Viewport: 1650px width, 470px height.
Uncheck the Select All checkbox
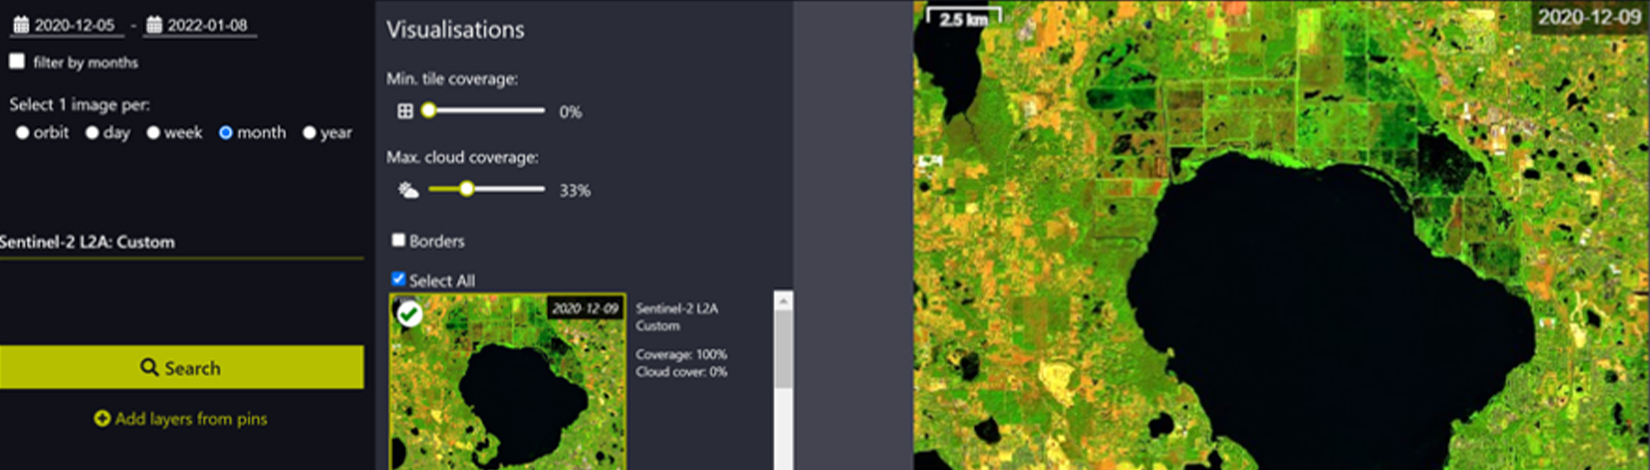pos(398,280)
